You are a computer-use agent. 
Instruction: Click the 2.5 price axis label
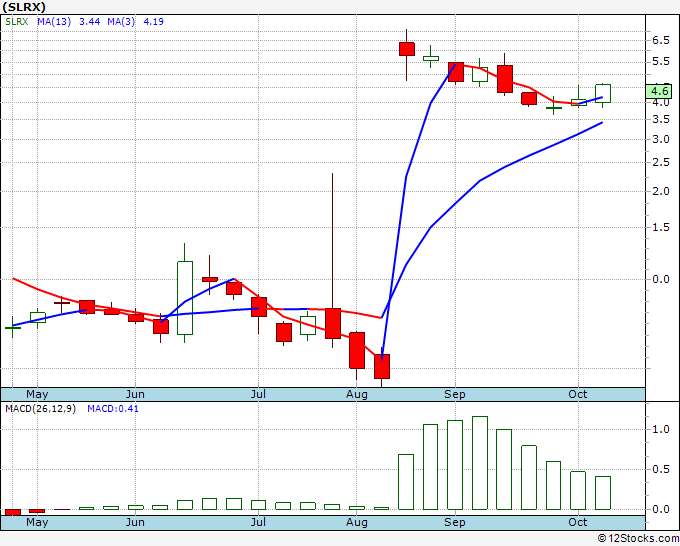[660, 163]
